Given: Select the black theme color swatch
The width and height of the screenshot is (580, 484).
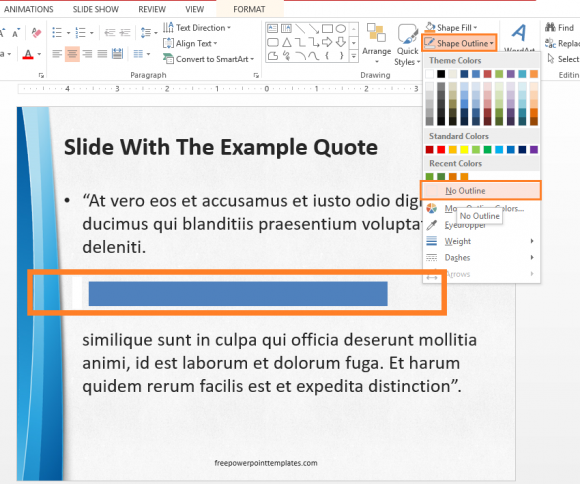Looking at the screenshot, I should tap(441, 74).
